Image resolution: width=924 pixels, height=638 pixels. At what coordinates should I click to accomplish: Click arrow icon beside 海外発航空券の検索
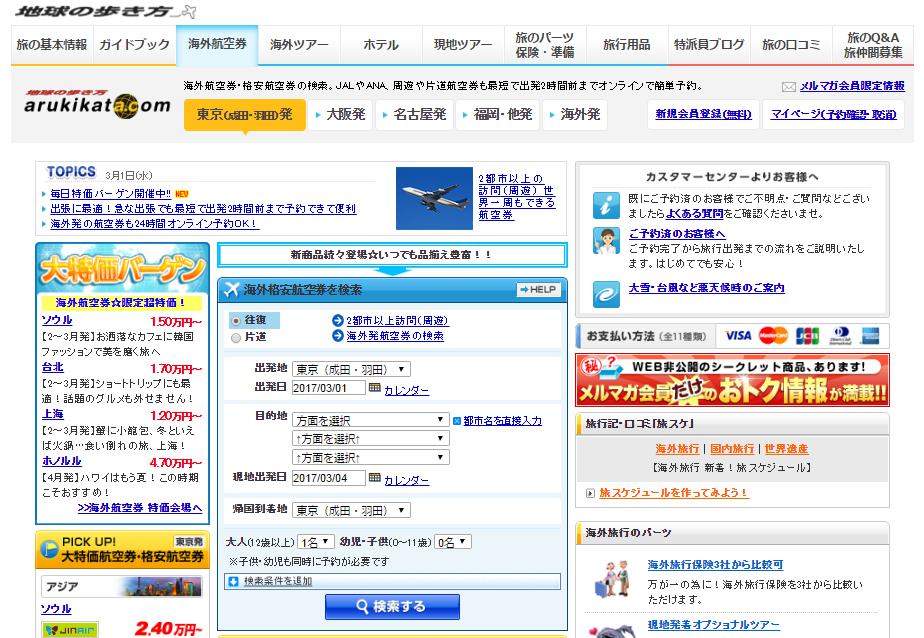point(338,336)
